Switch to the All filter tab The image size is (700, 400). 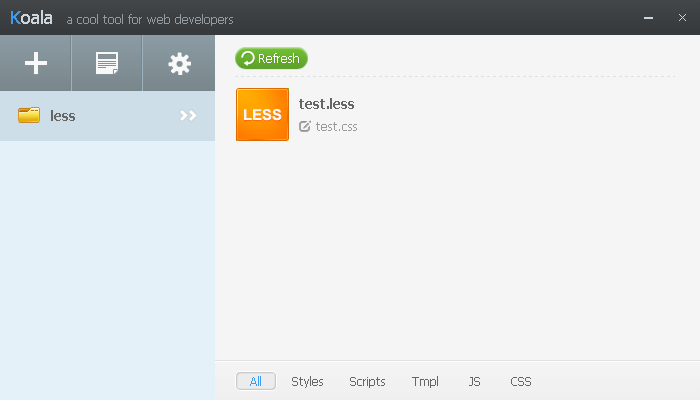coord(256,381)
